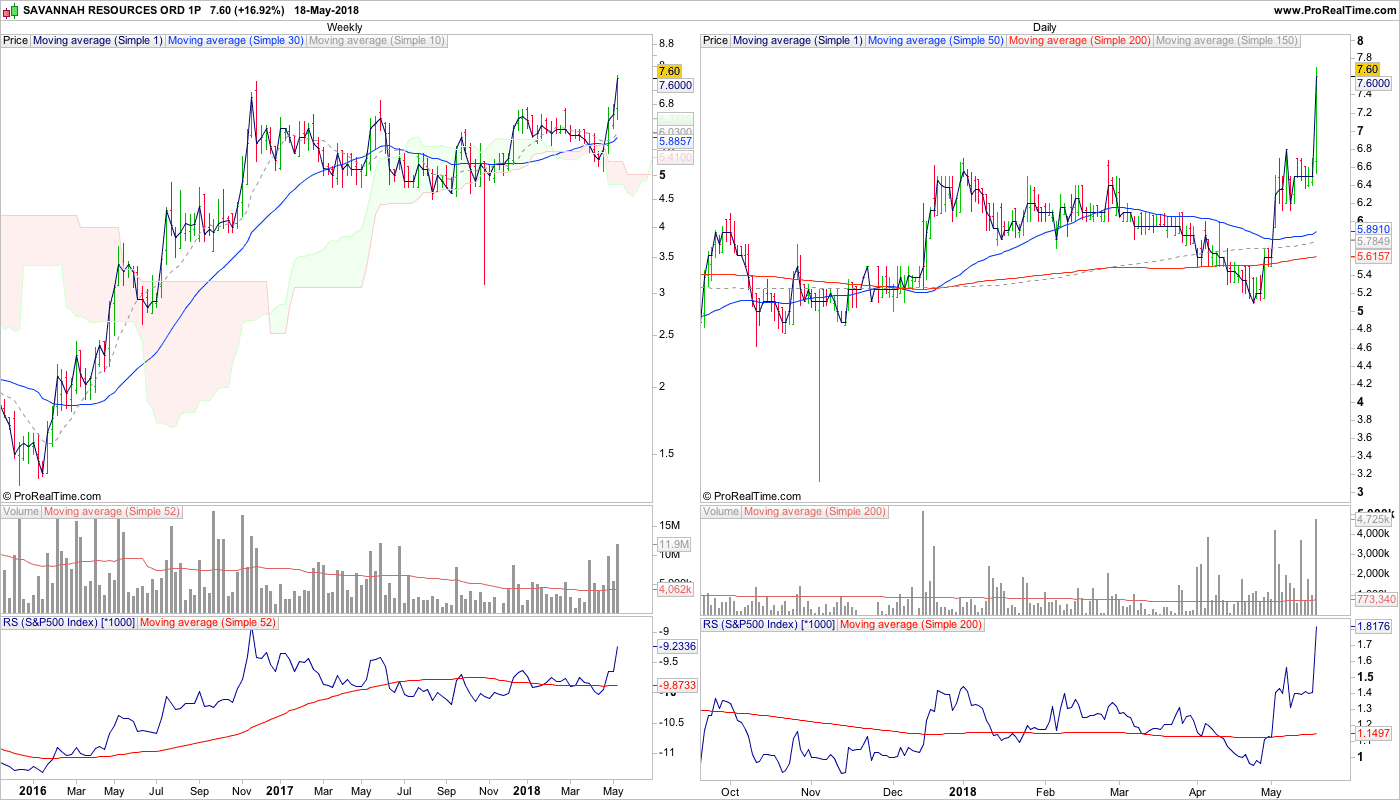The image size is (1400, 800).
Task: Click the Volume label in the Daily panel
Action: click(721, 512)
